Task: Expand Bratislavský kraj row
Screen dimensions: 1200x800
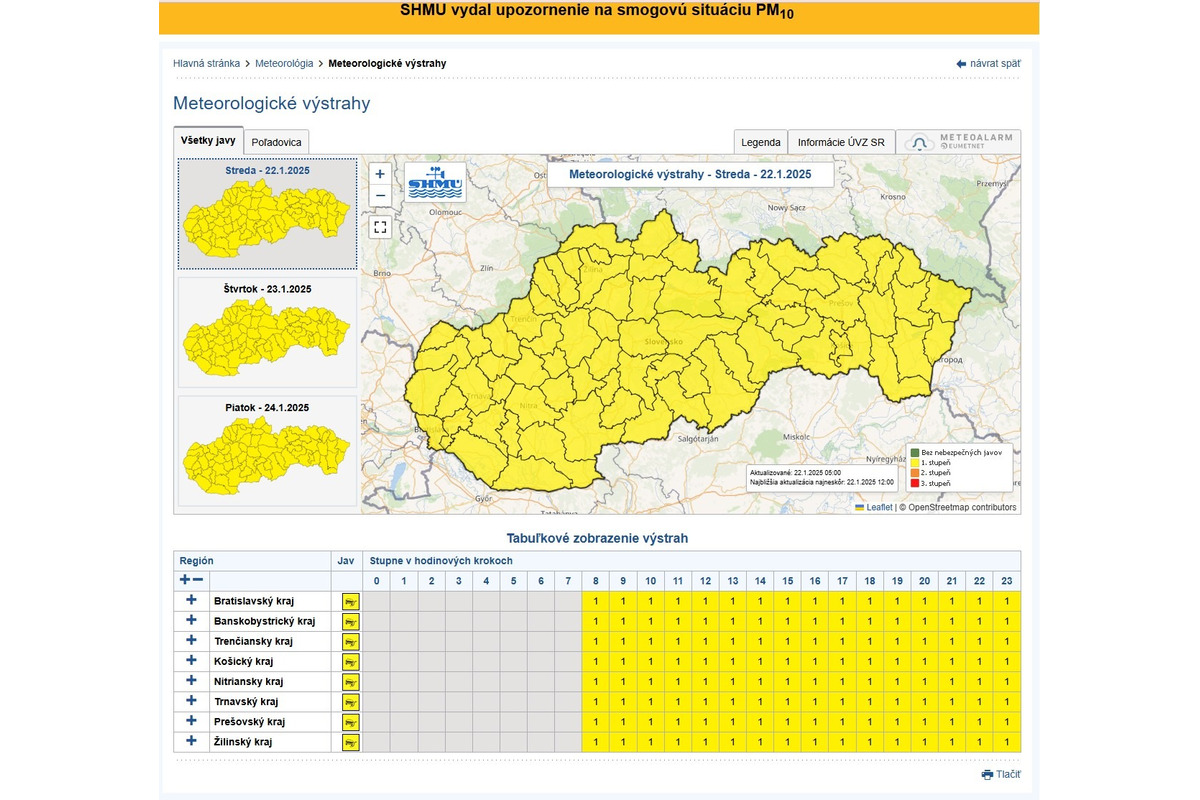Action: 191,601
